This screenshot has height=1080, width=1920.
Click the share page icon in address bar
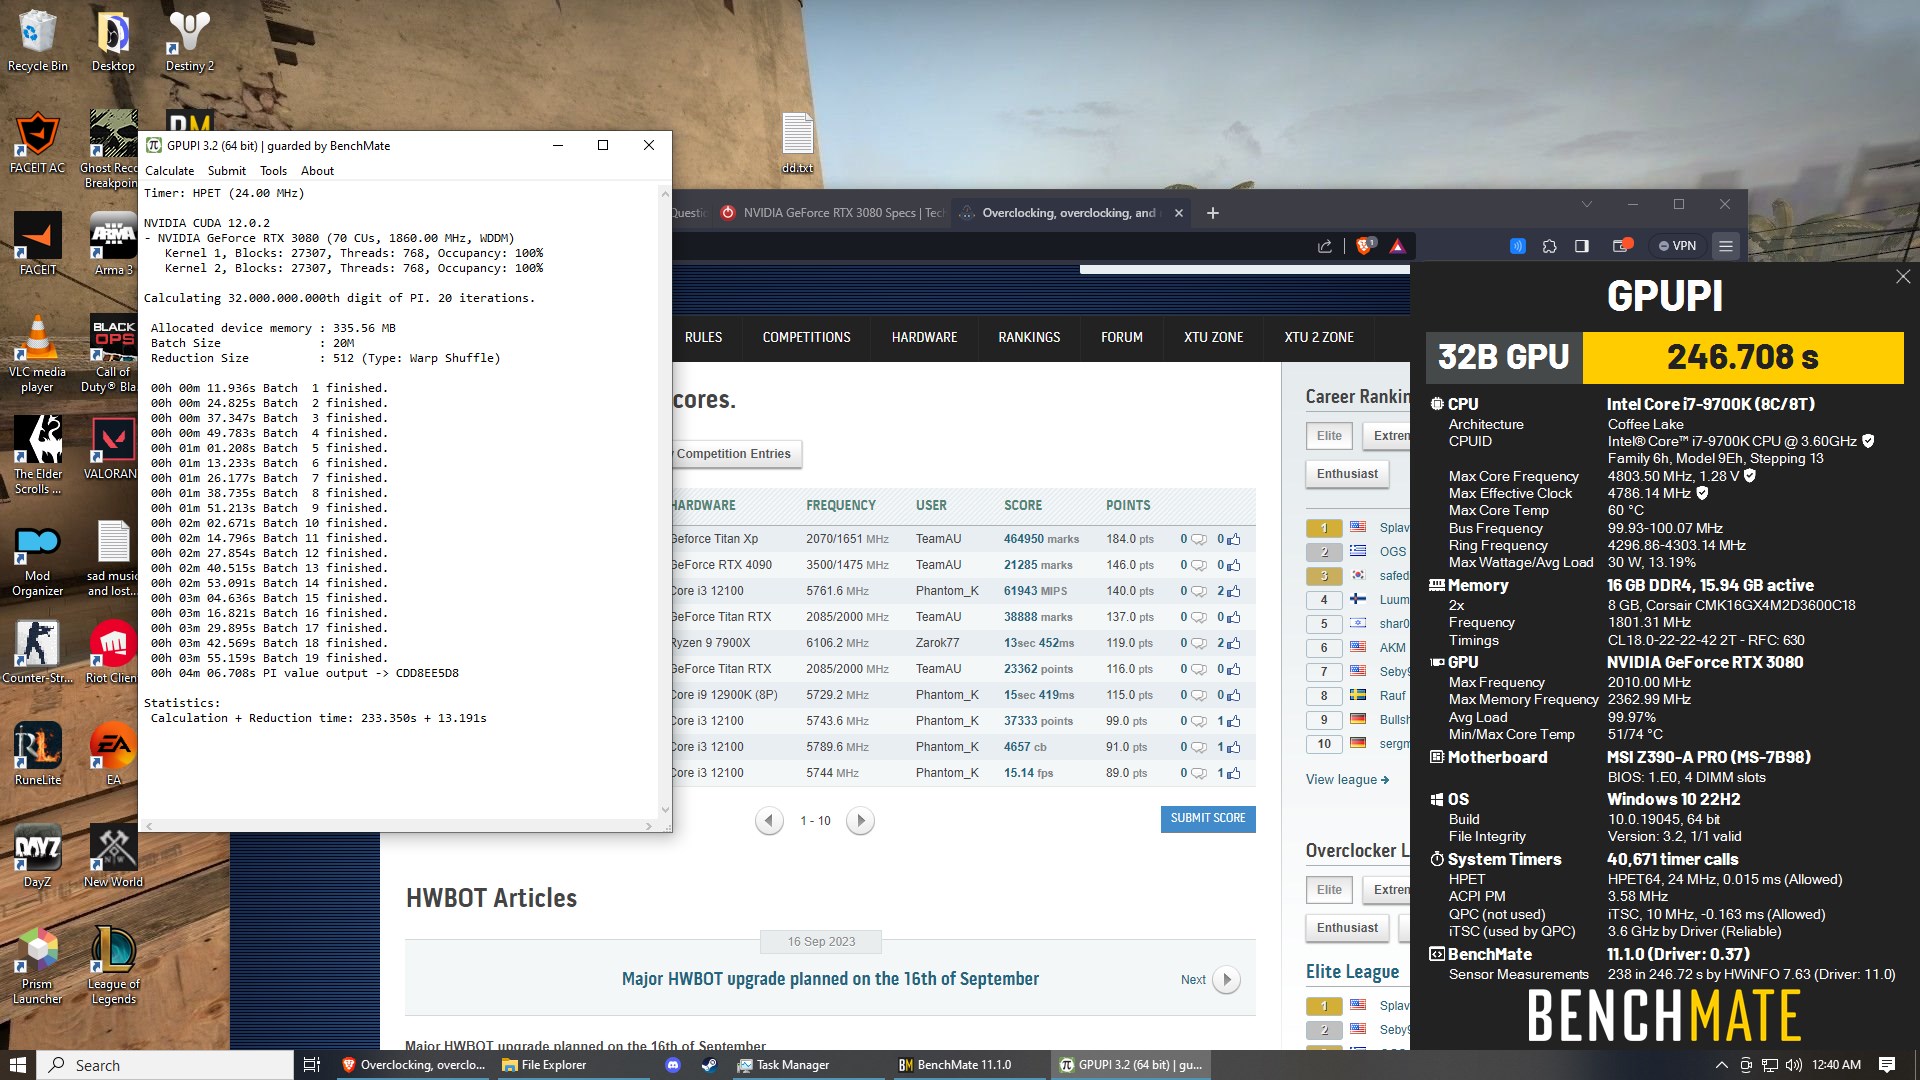(1325, 245)
